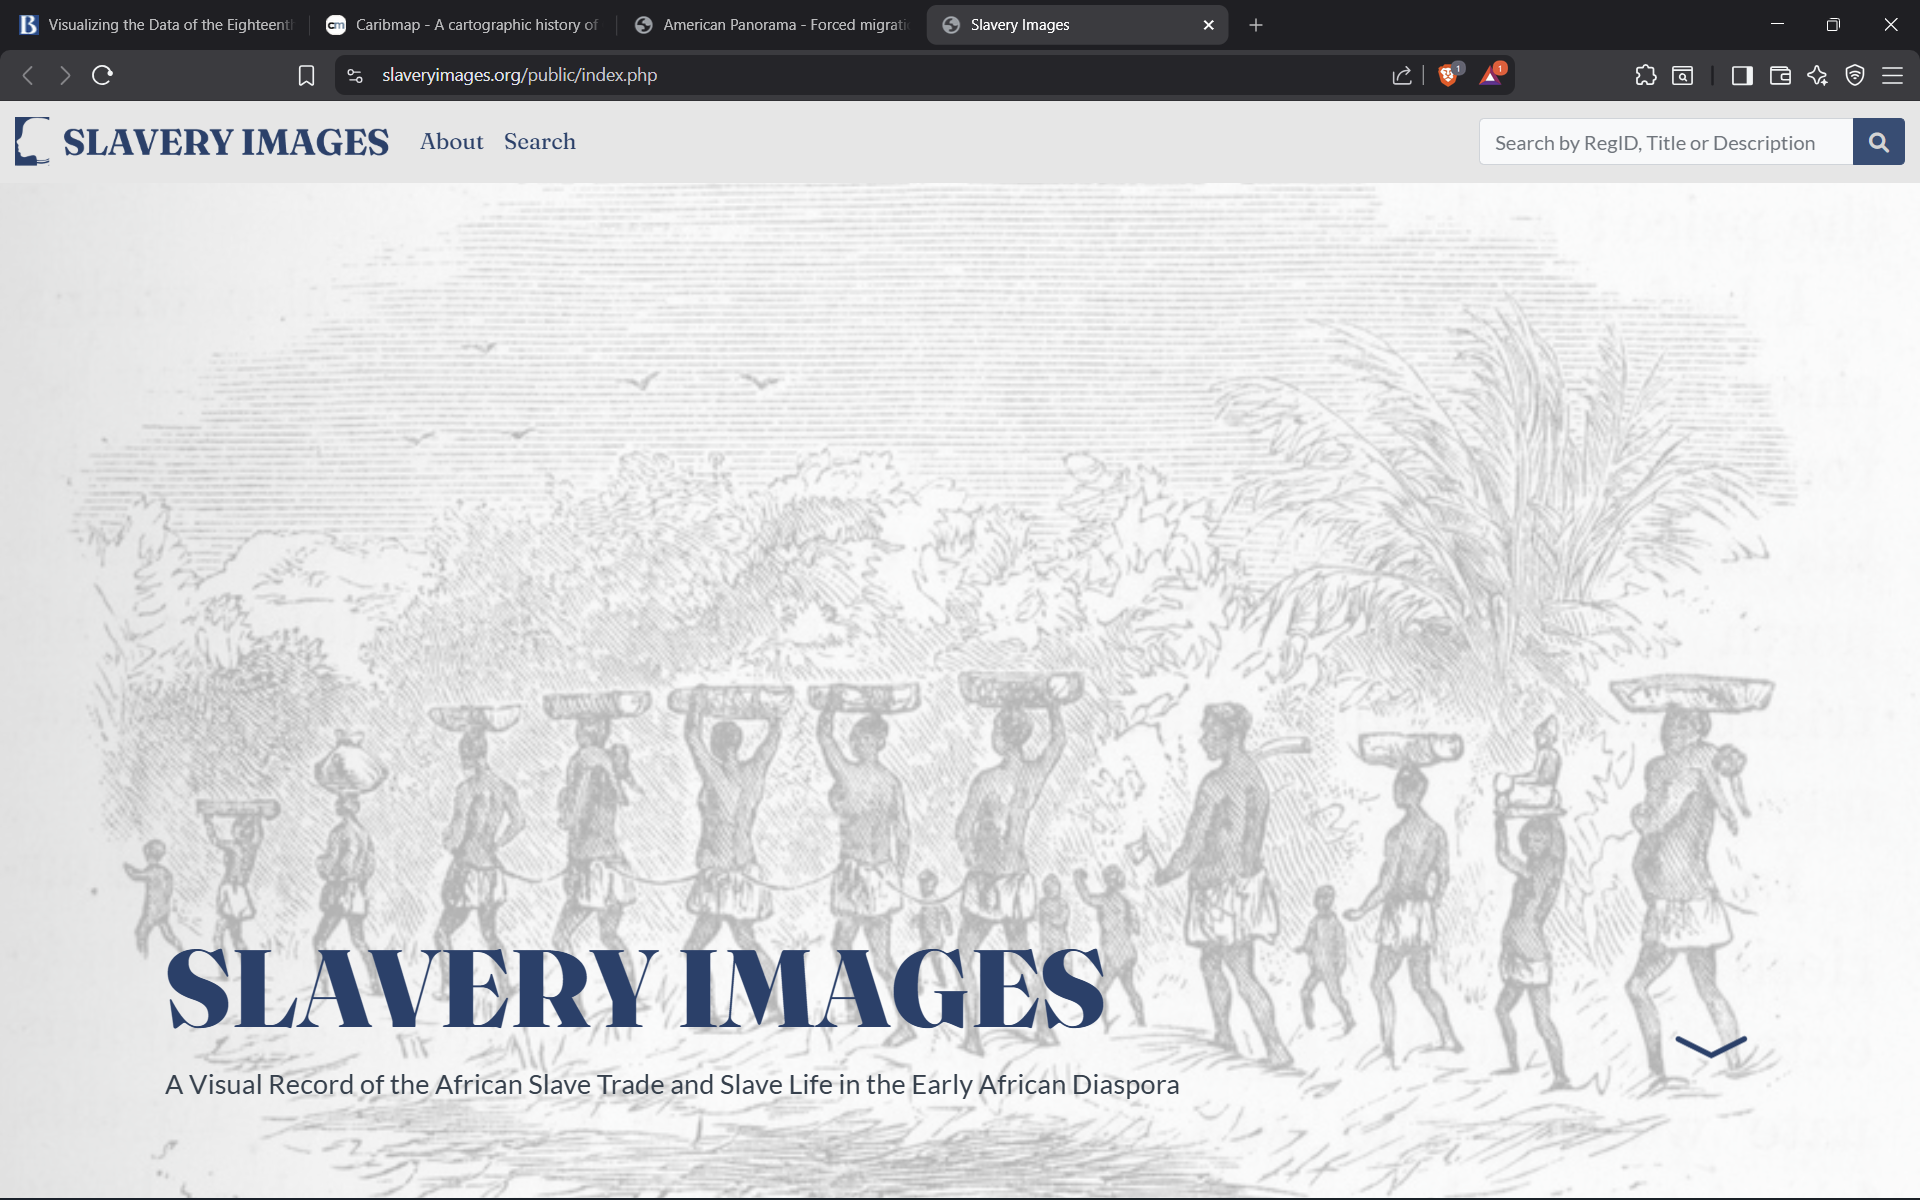Open the browser Extensions menu
The width and height of the screenshot is (1920, 1200).
pyautogui.click(x=1646, y=75)
